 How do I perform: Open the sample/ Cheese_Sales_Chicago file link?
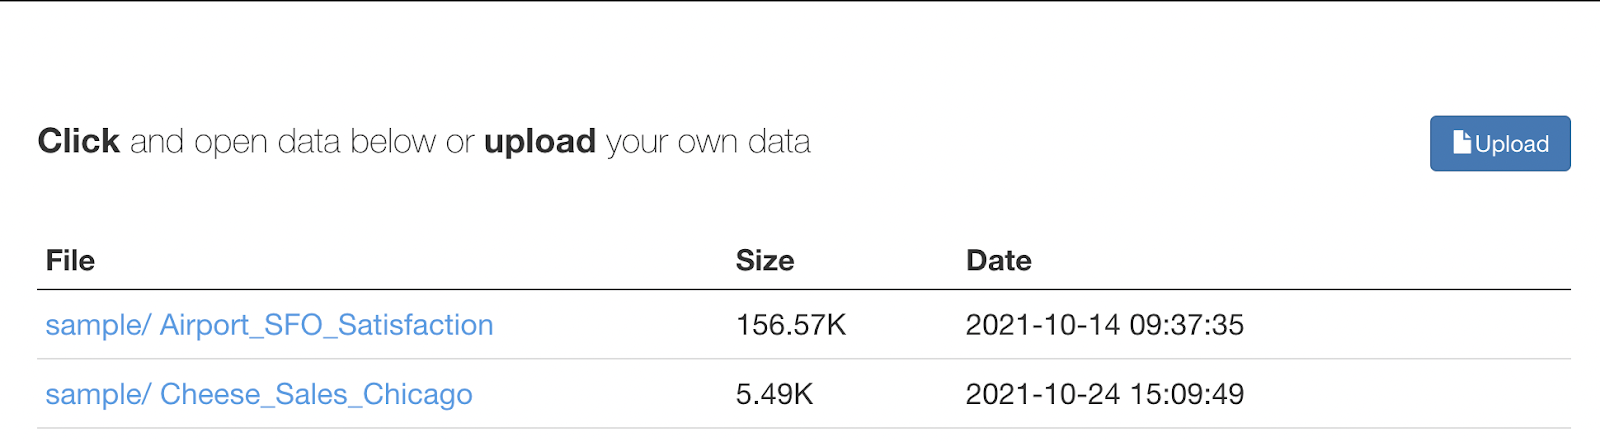259,394
